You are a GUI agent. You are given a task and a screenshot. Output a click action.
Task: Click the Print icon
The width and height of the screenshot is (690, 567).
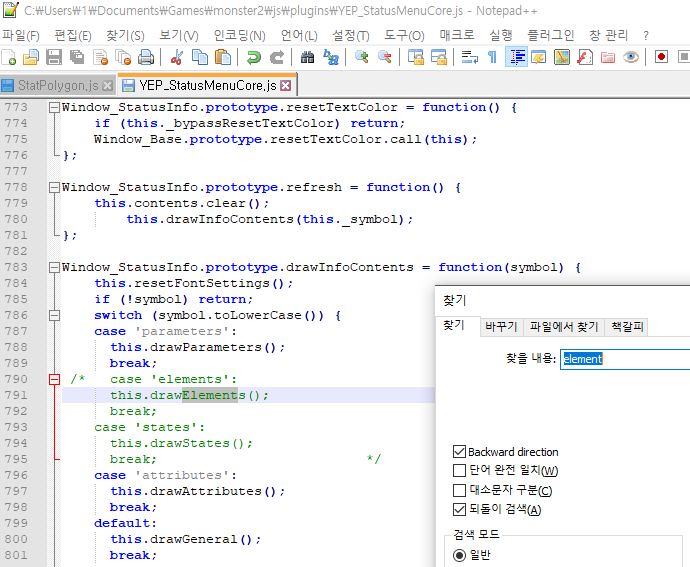pyautogui.click(x=146, y=57)
